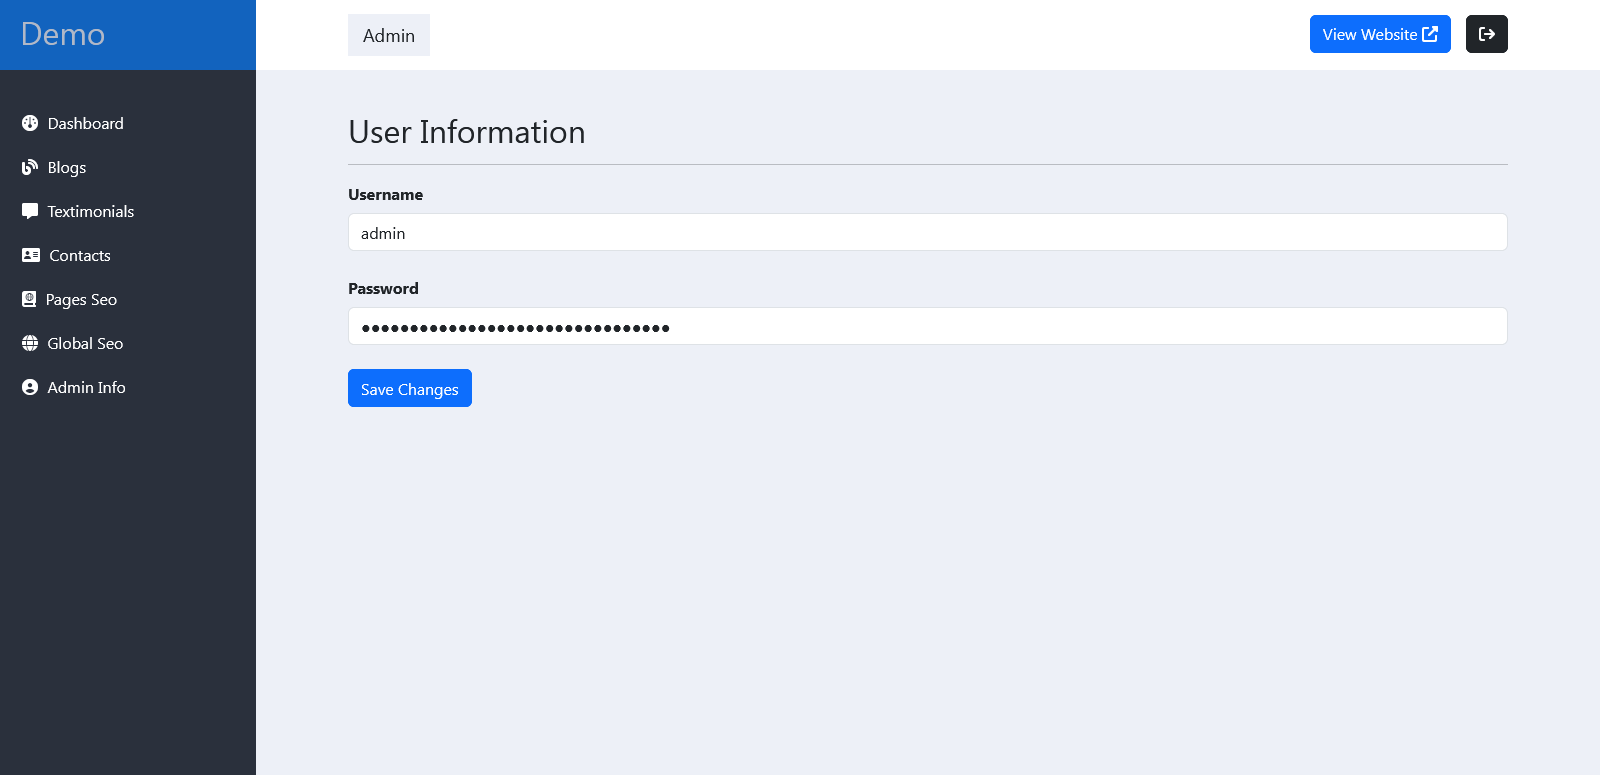Screen dimensions: 1600x775
Task: Select the Admin Info menu entry
Action: point(86,387)
